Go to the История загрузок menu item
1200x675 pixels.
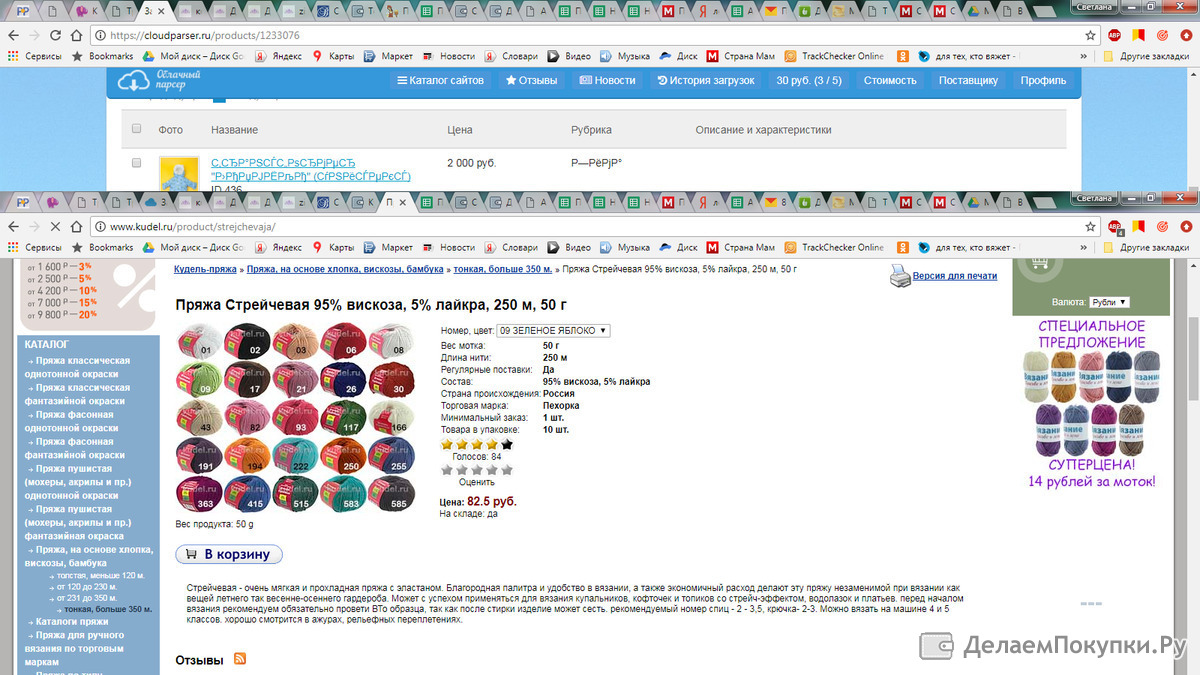point(706,80)
